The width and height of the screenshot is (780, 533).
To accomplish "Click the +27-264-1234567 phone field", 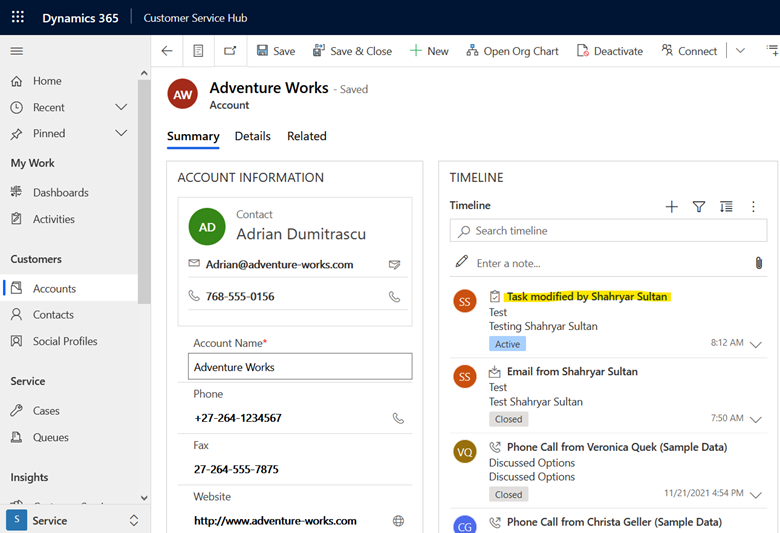I will 238,418.
